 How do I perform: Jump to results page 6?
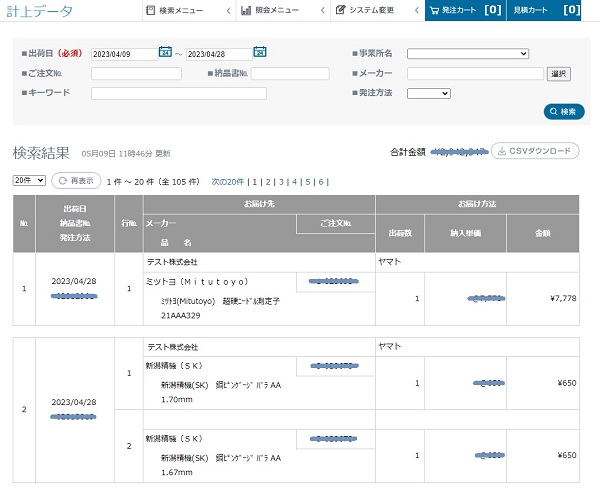point(322,182)
